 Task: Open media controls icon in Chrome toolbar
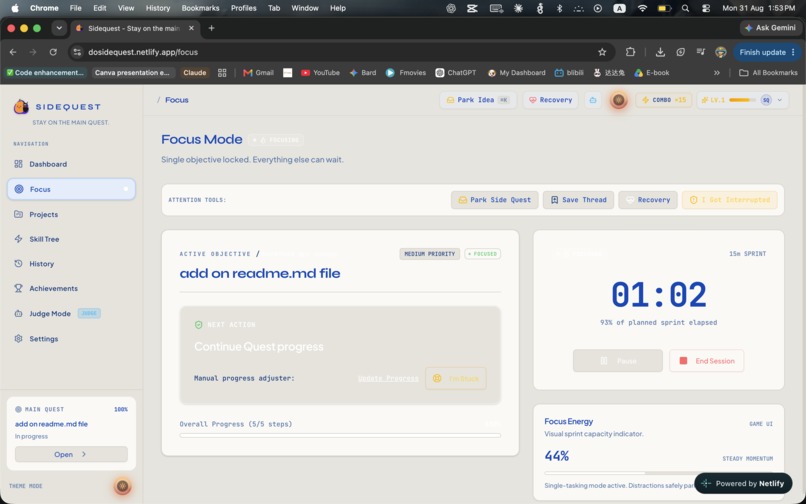point(701,52)
